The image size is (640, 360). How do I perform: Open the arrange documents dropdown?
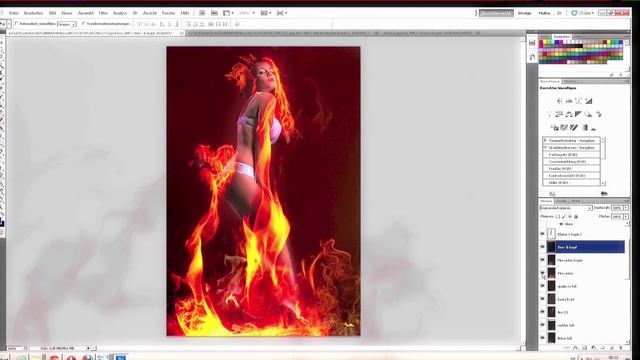pos(266,13)
